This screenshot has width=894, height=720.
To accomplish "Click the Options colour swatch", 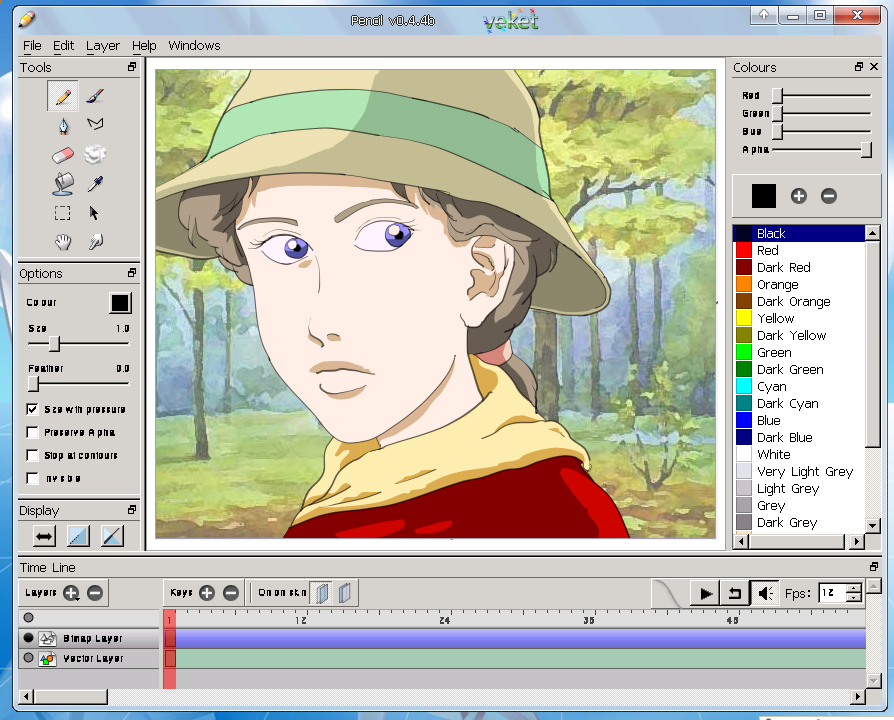I will [120, 303].
